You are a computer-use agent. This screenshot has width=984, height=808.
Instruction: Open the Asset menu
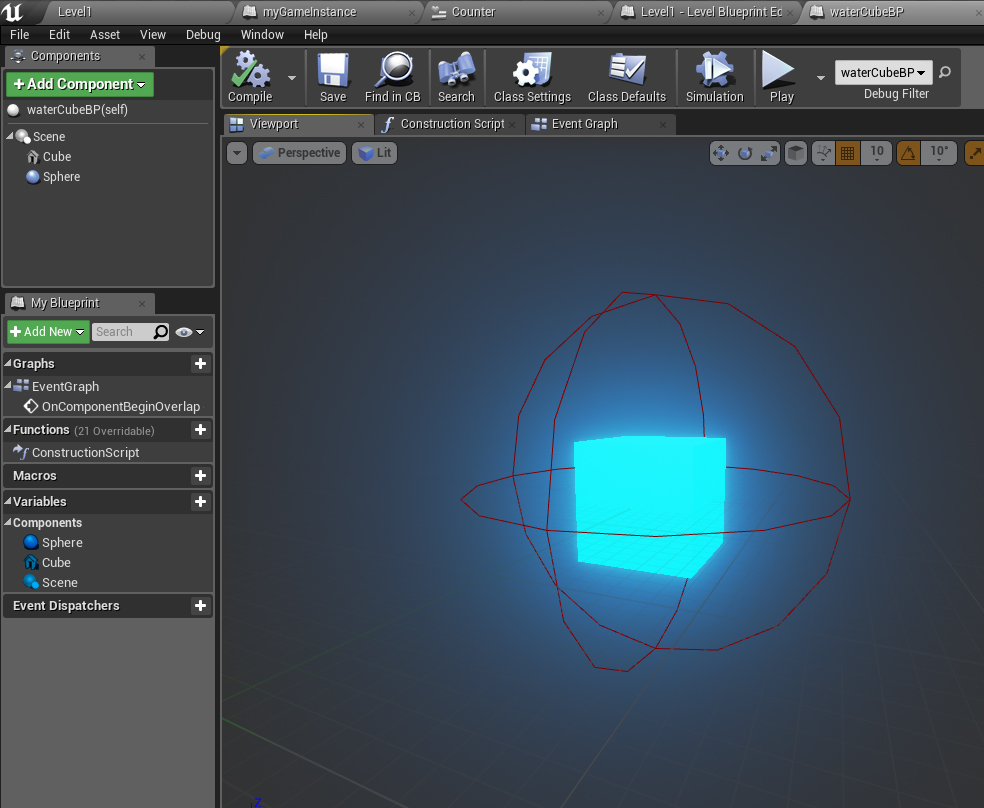[105, 34]
